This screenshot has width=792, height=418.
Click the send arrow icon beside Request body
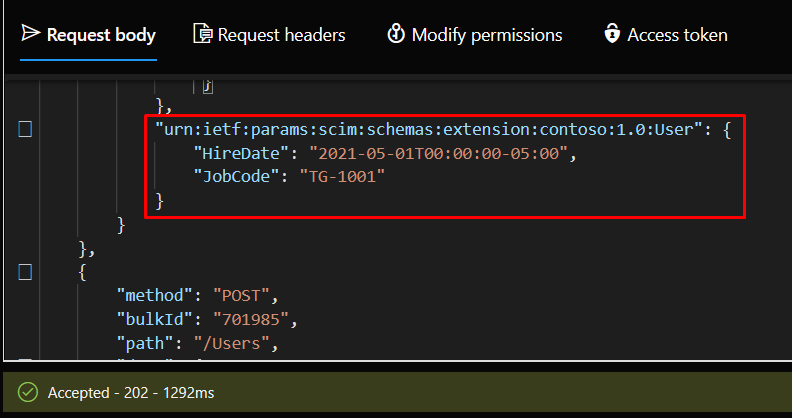point(30,35)
